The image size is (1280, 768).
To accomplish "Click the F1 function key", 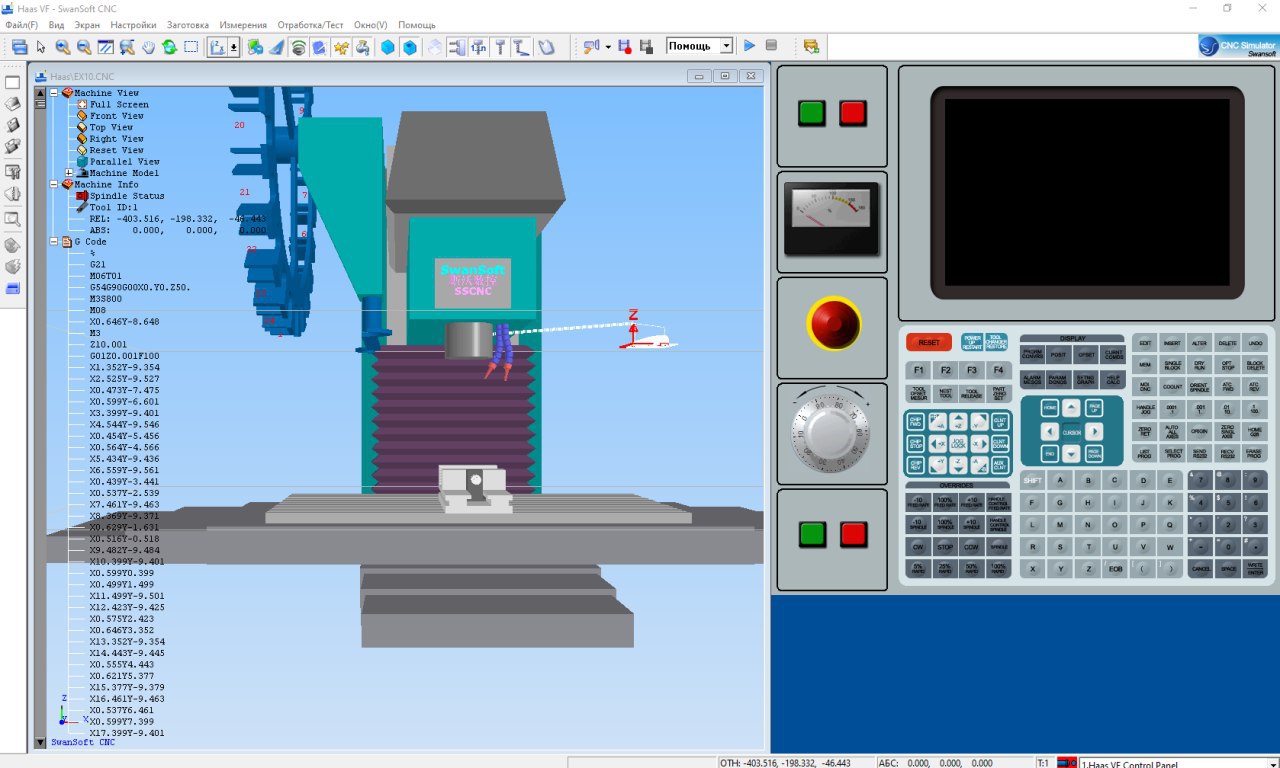I will (918, 370).
